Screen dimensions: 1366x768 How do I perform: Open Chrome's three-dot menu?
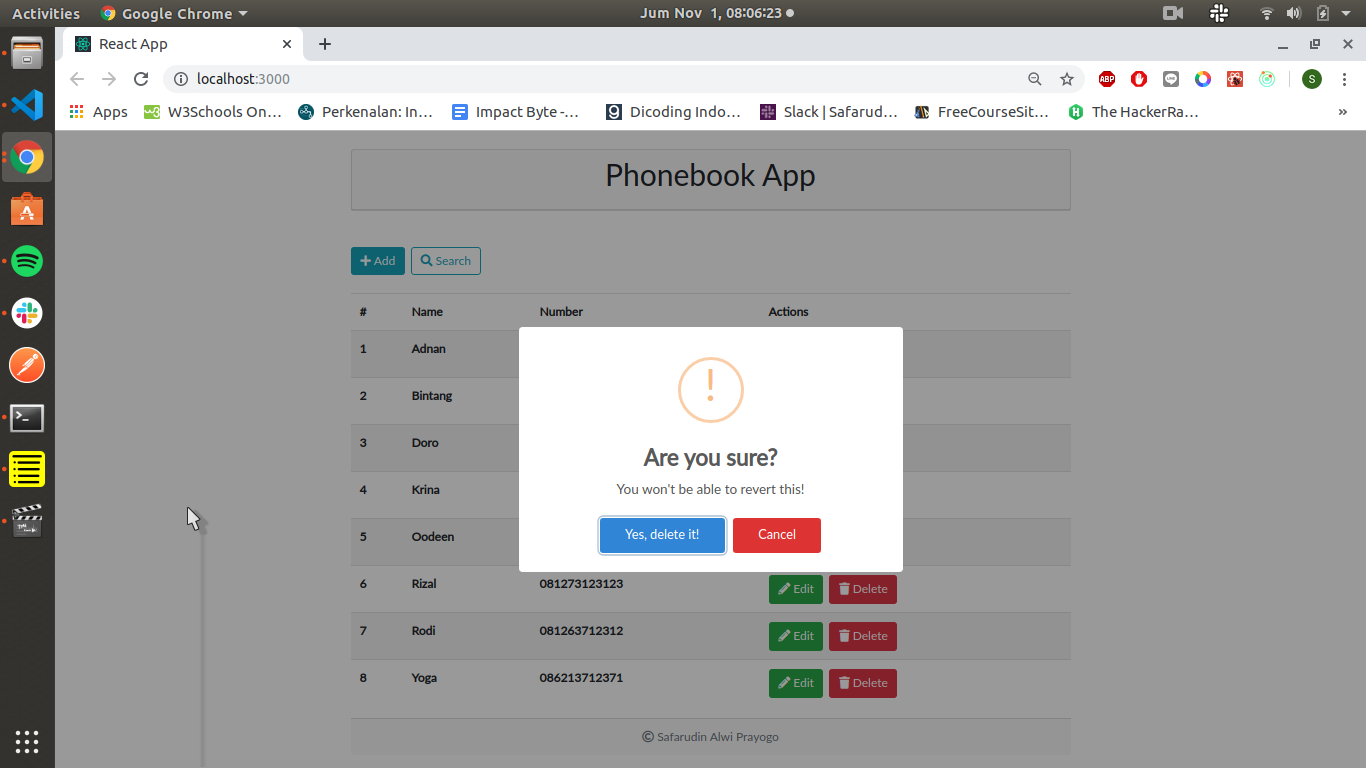(1344, 79)
